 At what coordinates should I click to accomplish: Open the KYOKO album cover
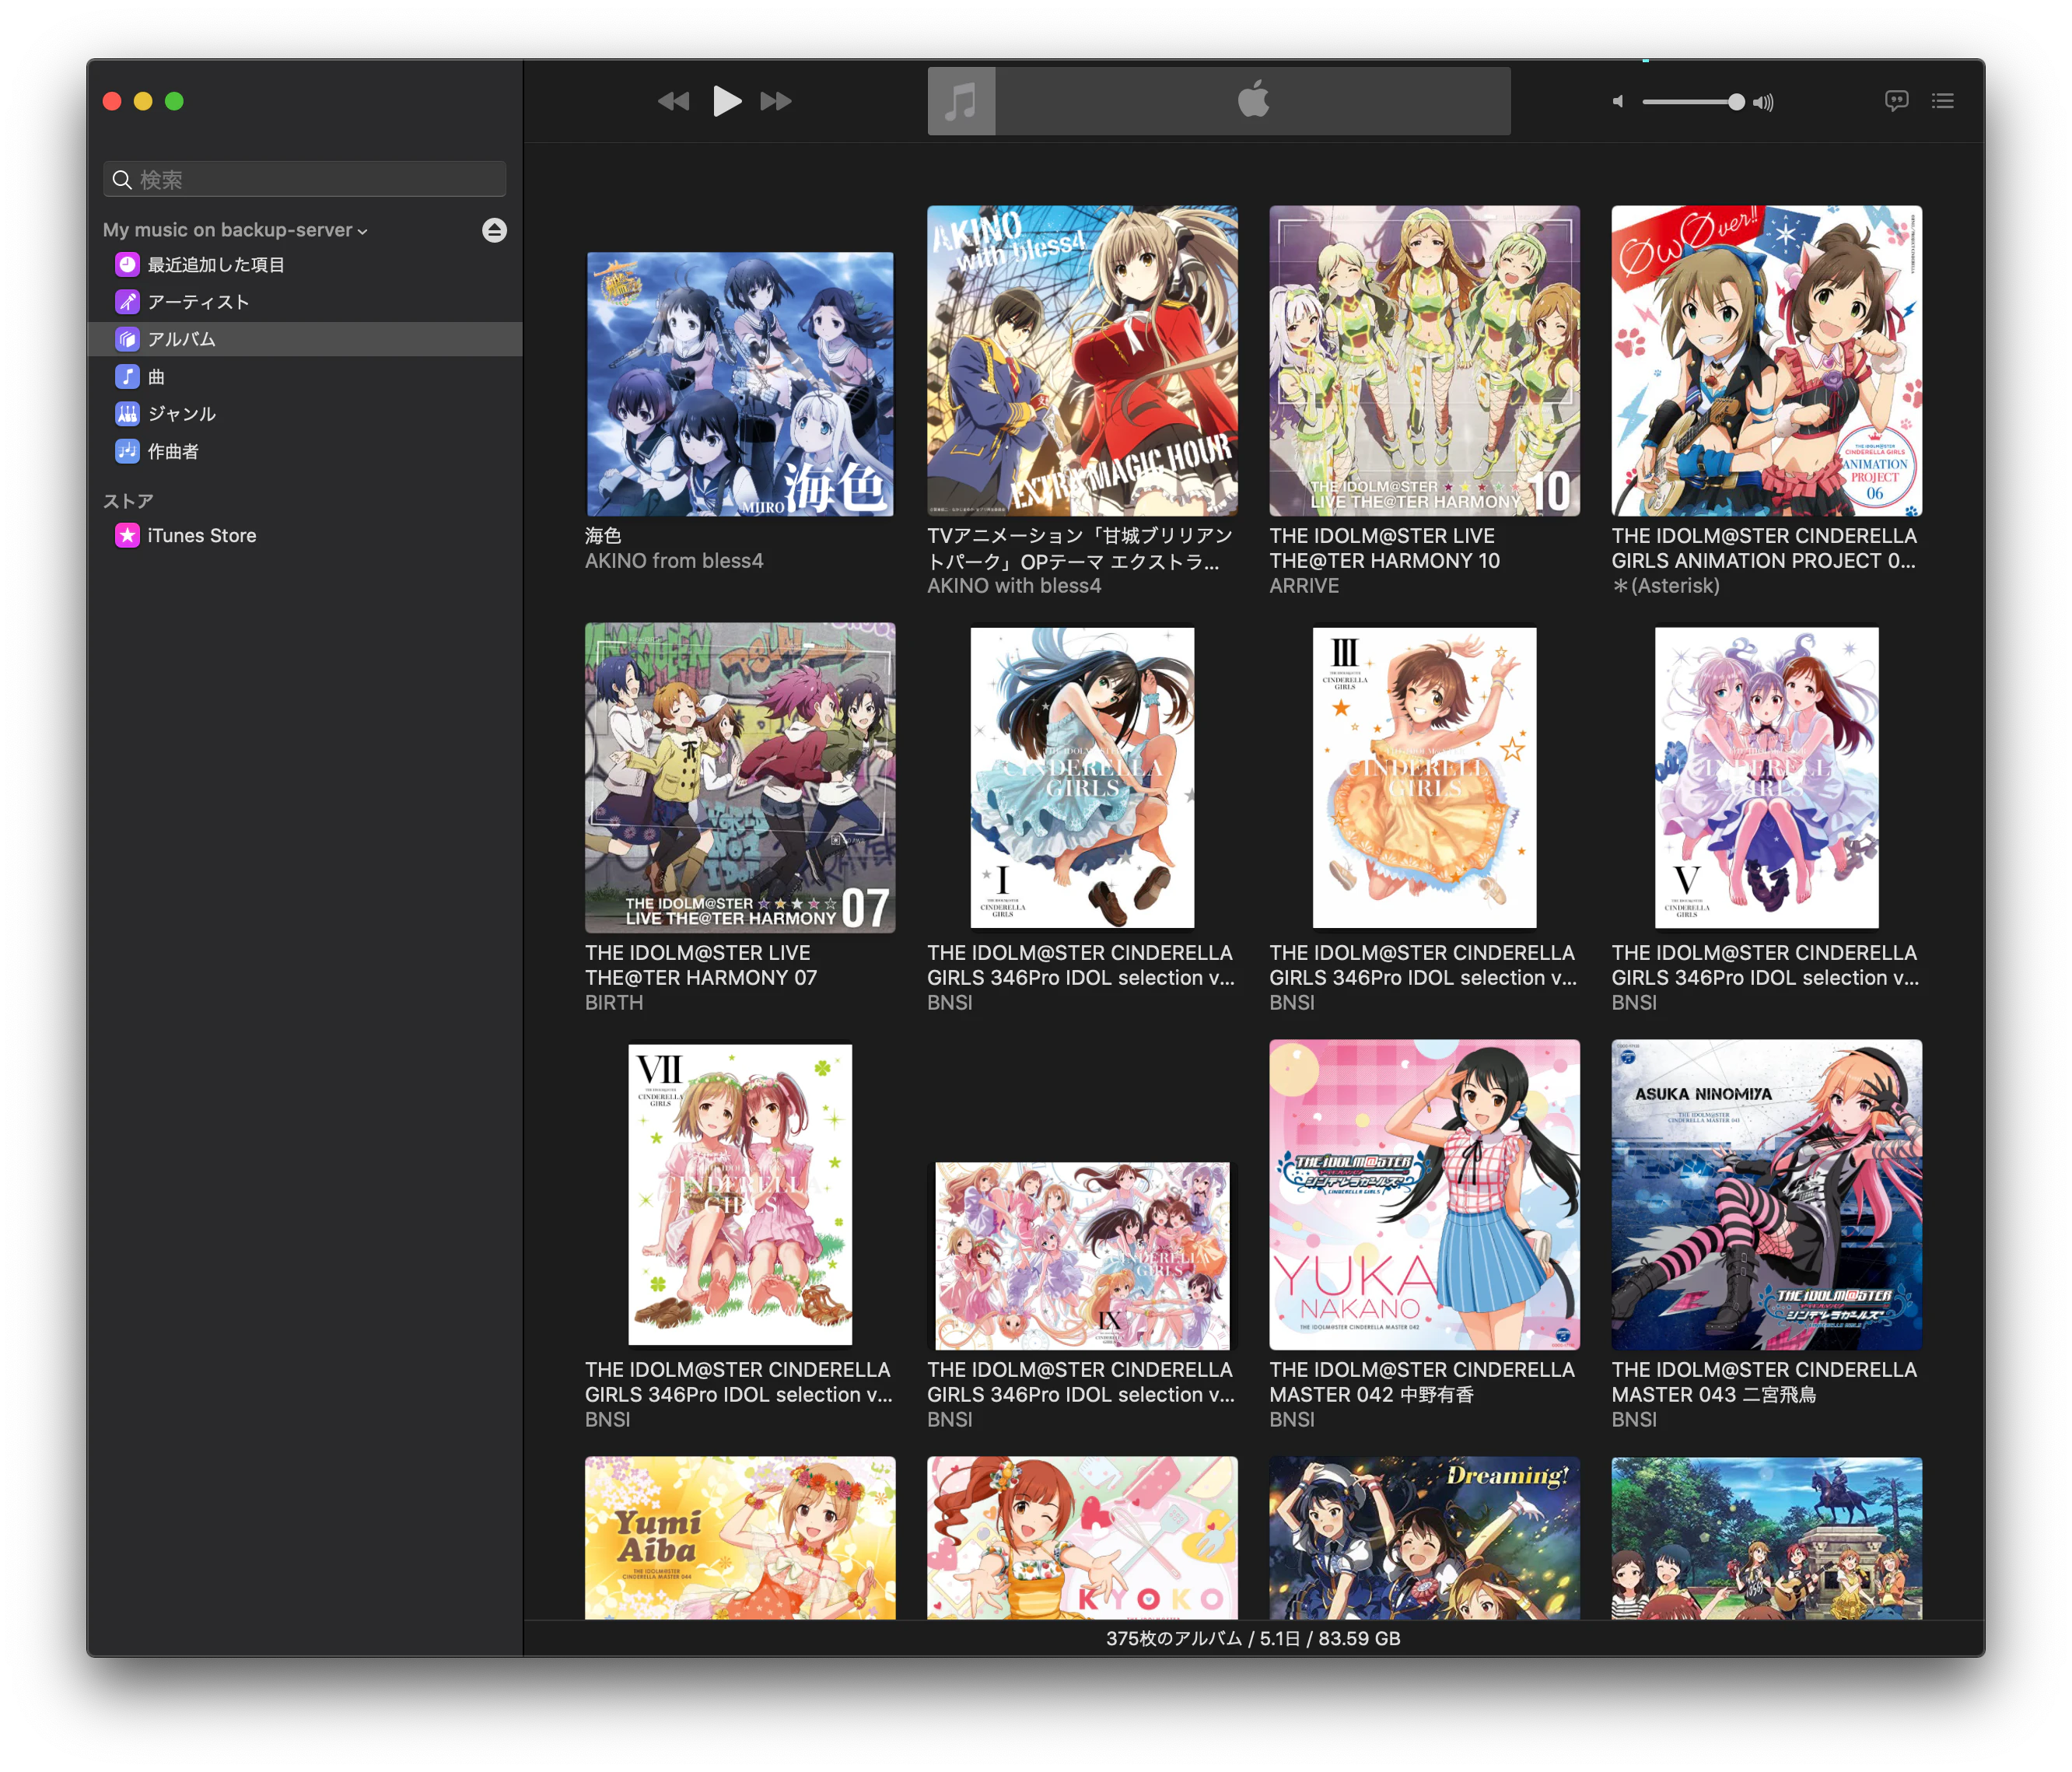pyautogui.click(x=1082, y=1538)
